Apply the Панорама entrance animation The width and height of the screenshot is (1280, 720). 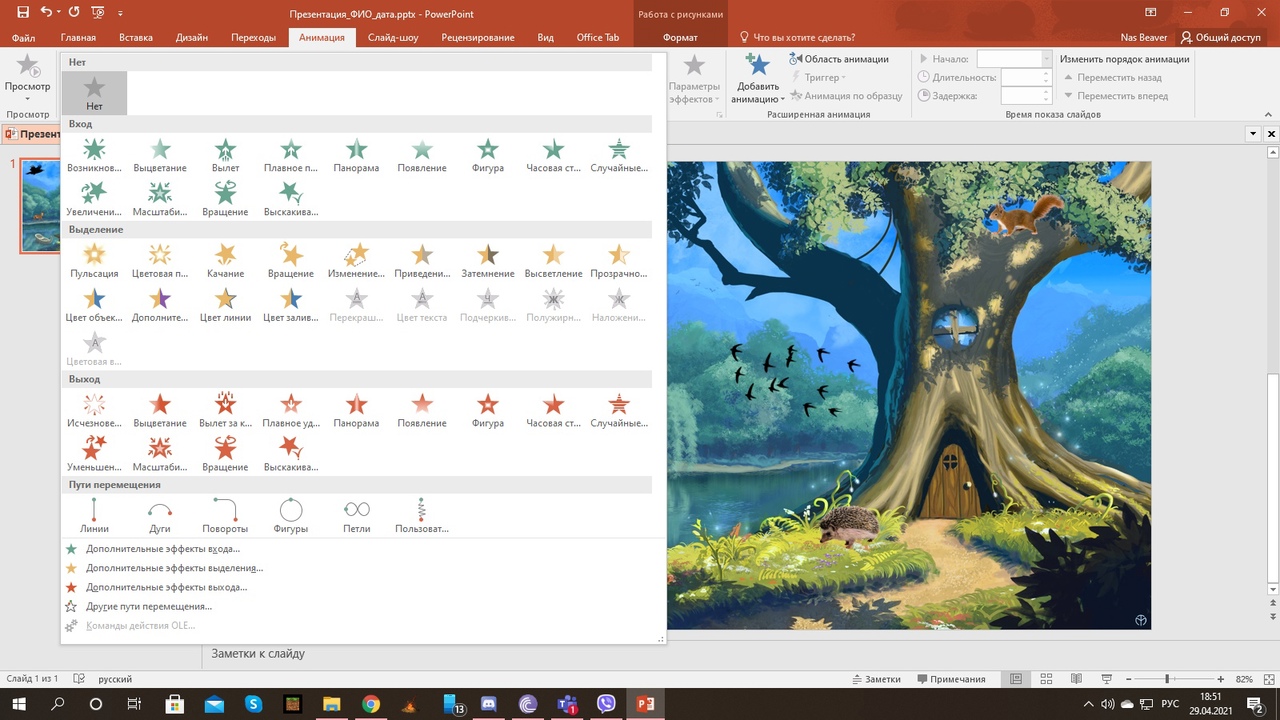click(356, 156)
